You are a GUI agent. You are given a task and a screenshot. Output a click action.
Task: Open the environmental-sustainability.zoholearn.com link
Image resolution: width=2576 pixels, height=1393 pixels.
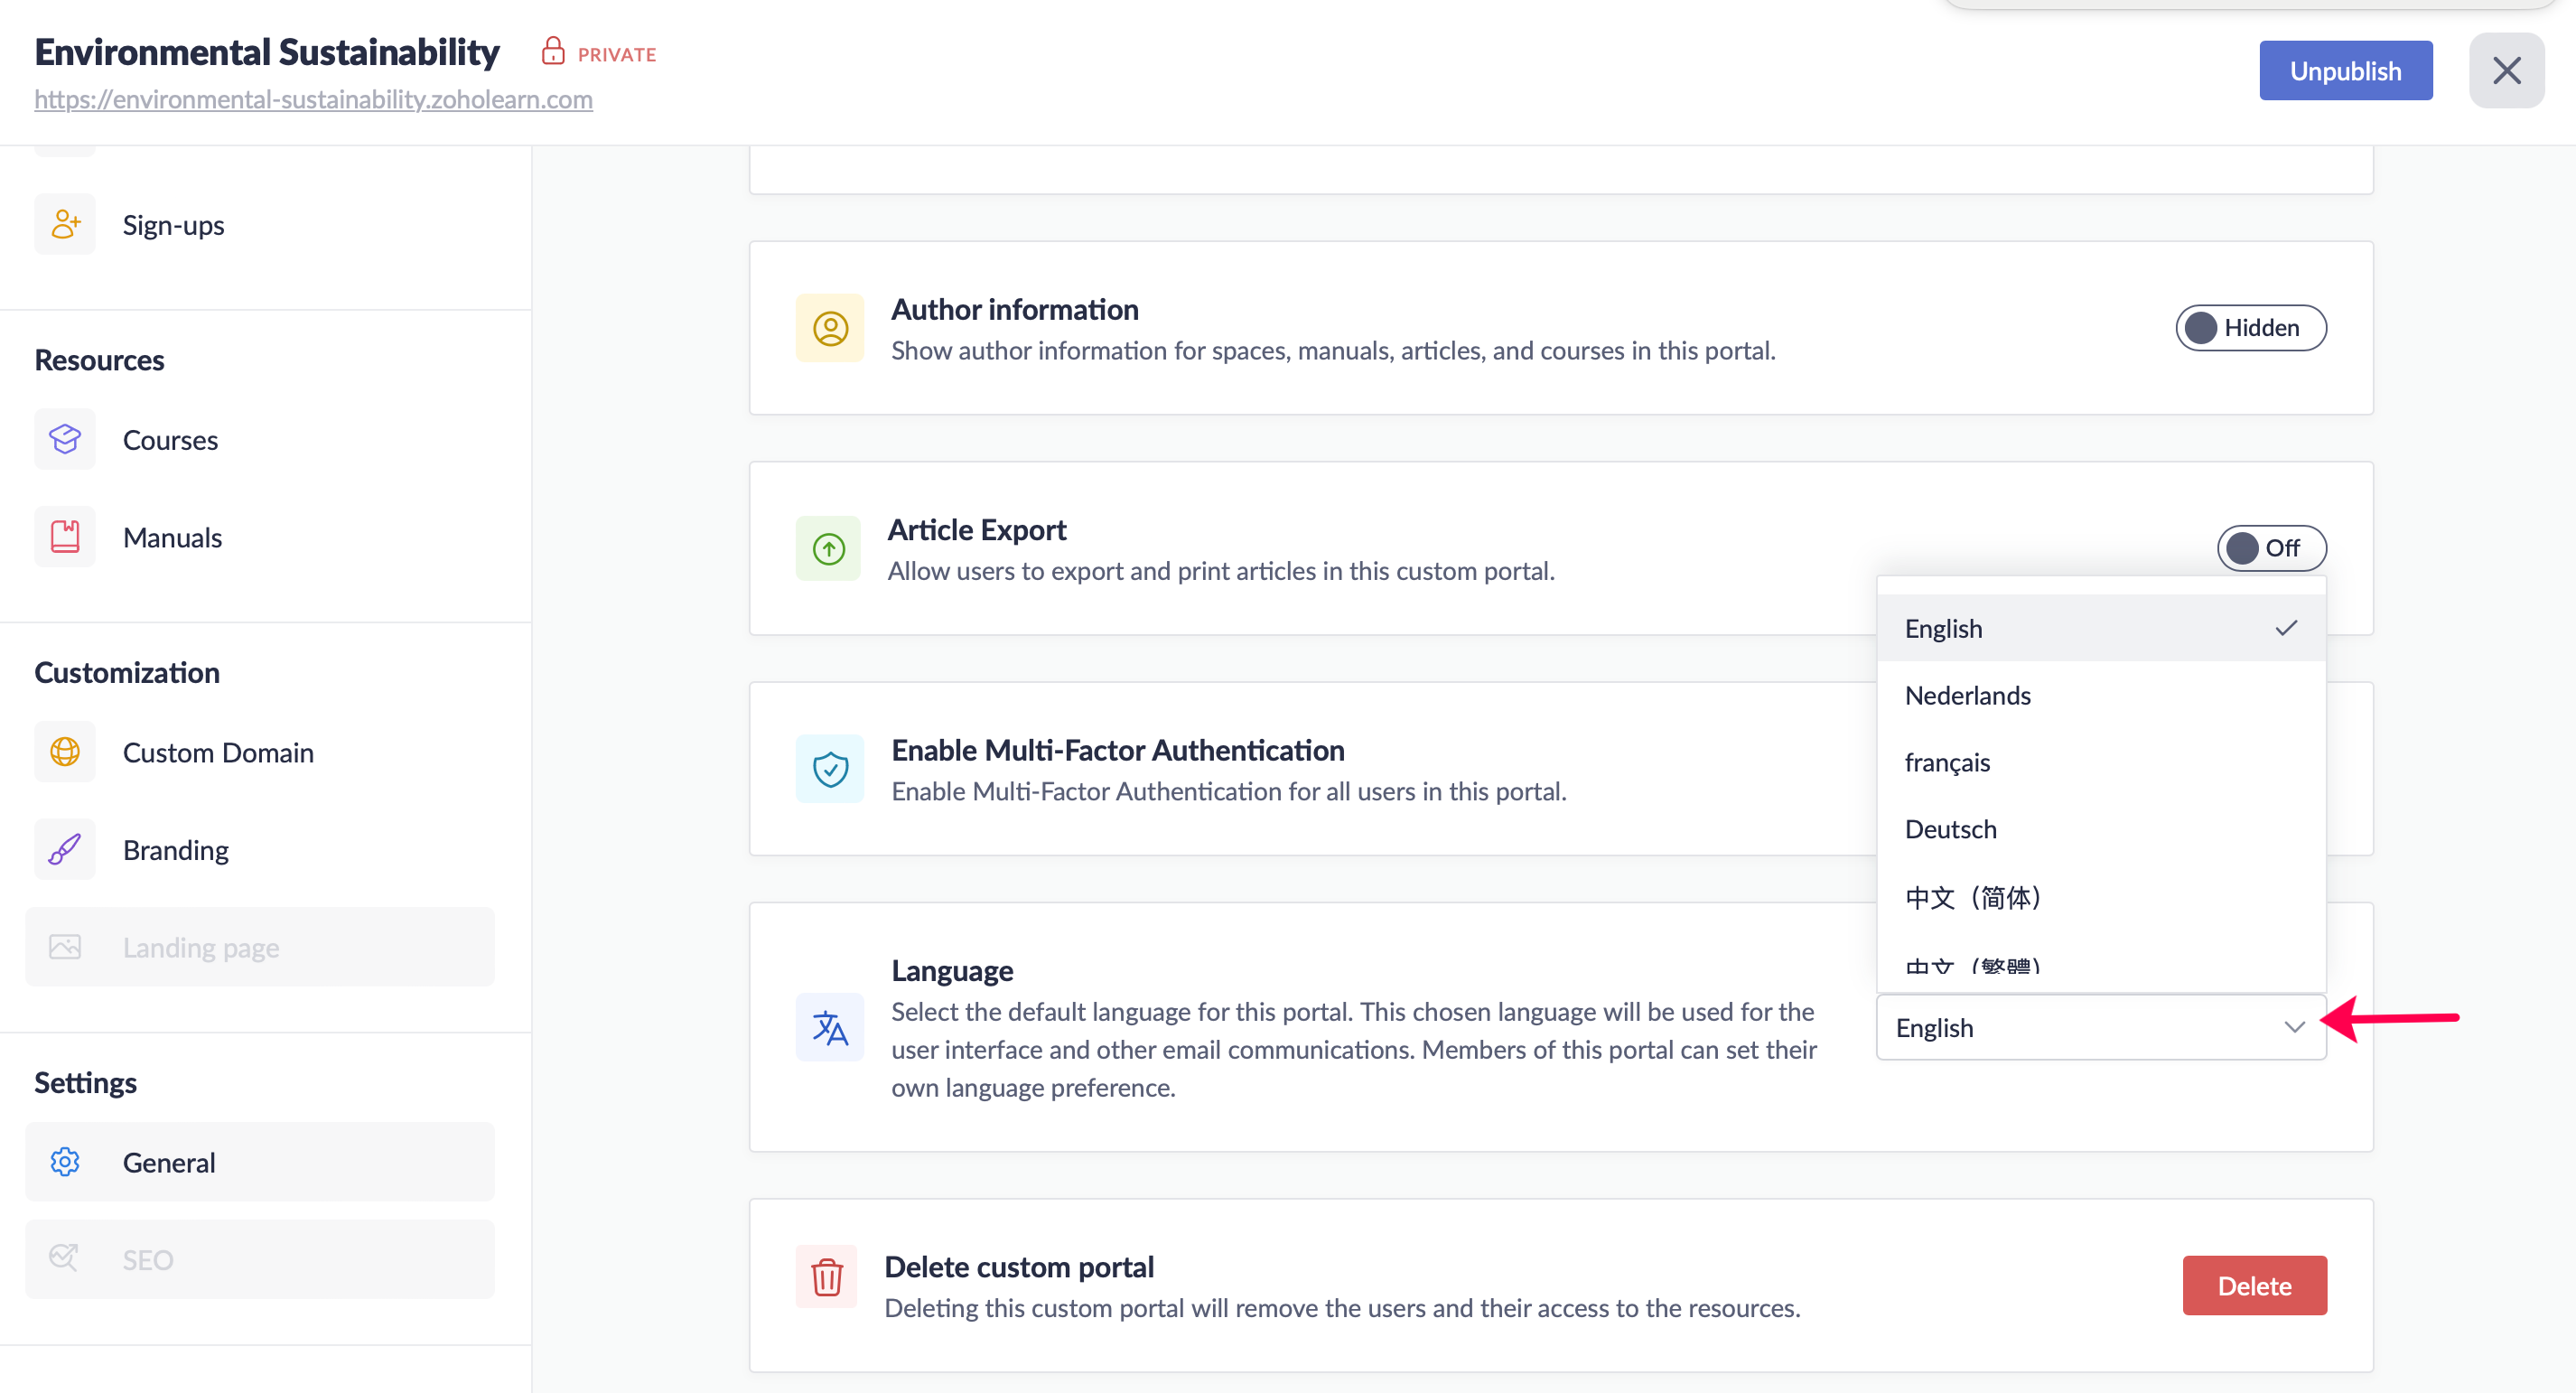[x=313, y=99]
